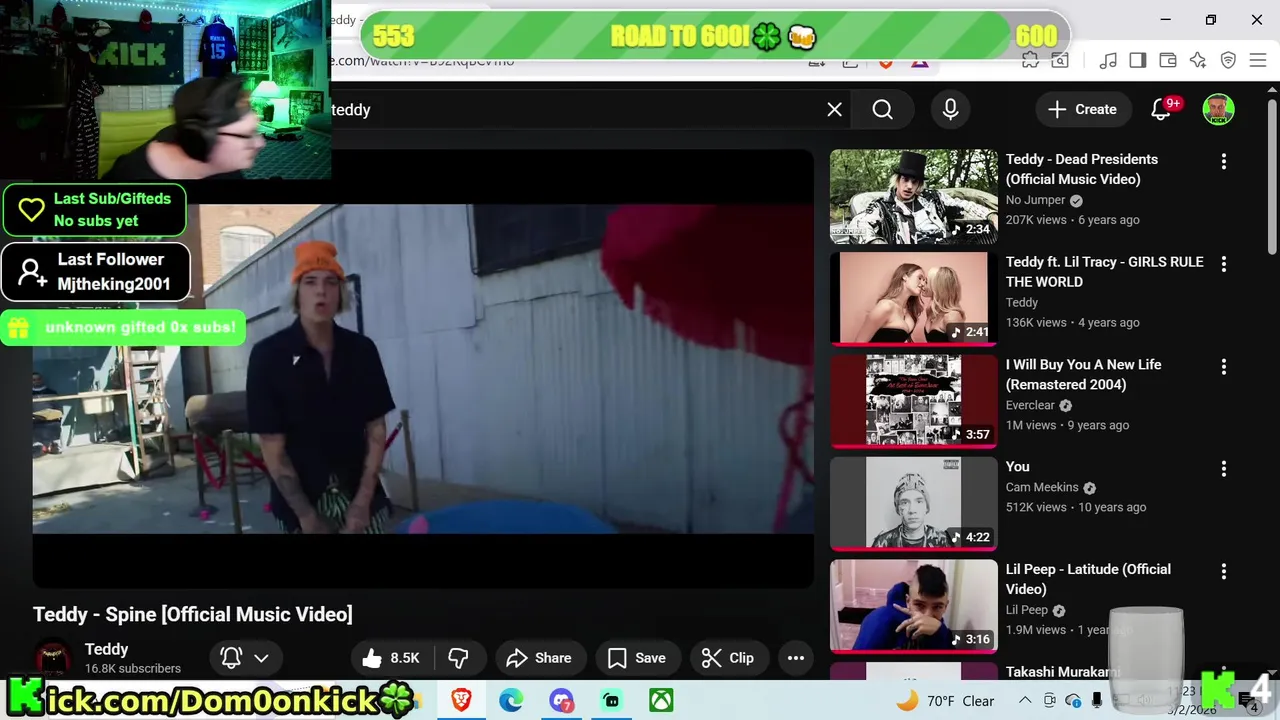Open options for GIRLS RULE THE WORLD
The width and height of the screenshot is (1280, 720).
(1223, 264)
